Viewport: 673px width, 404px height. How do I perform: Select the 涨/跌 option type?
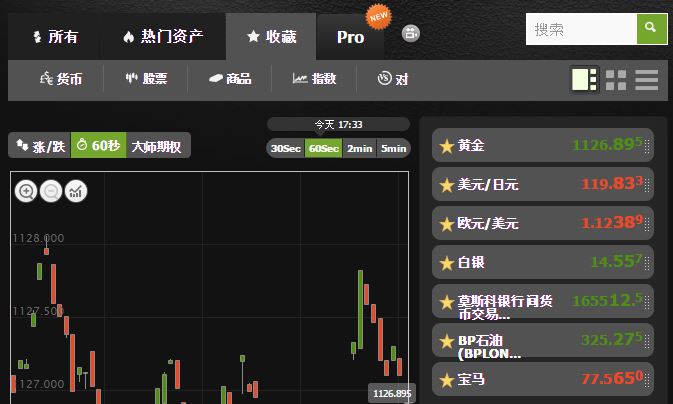(x=40, y=146)
